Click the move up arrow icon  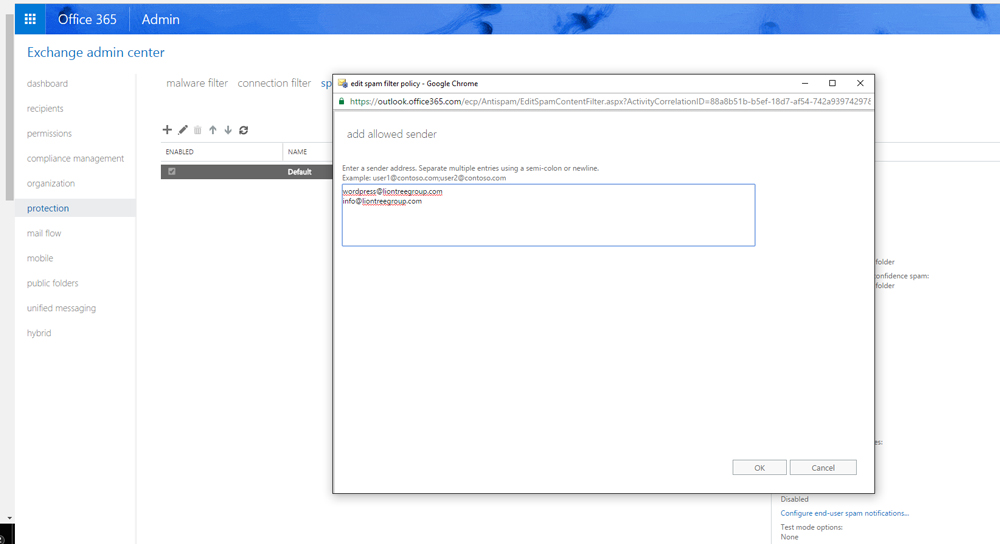(213, 130)
